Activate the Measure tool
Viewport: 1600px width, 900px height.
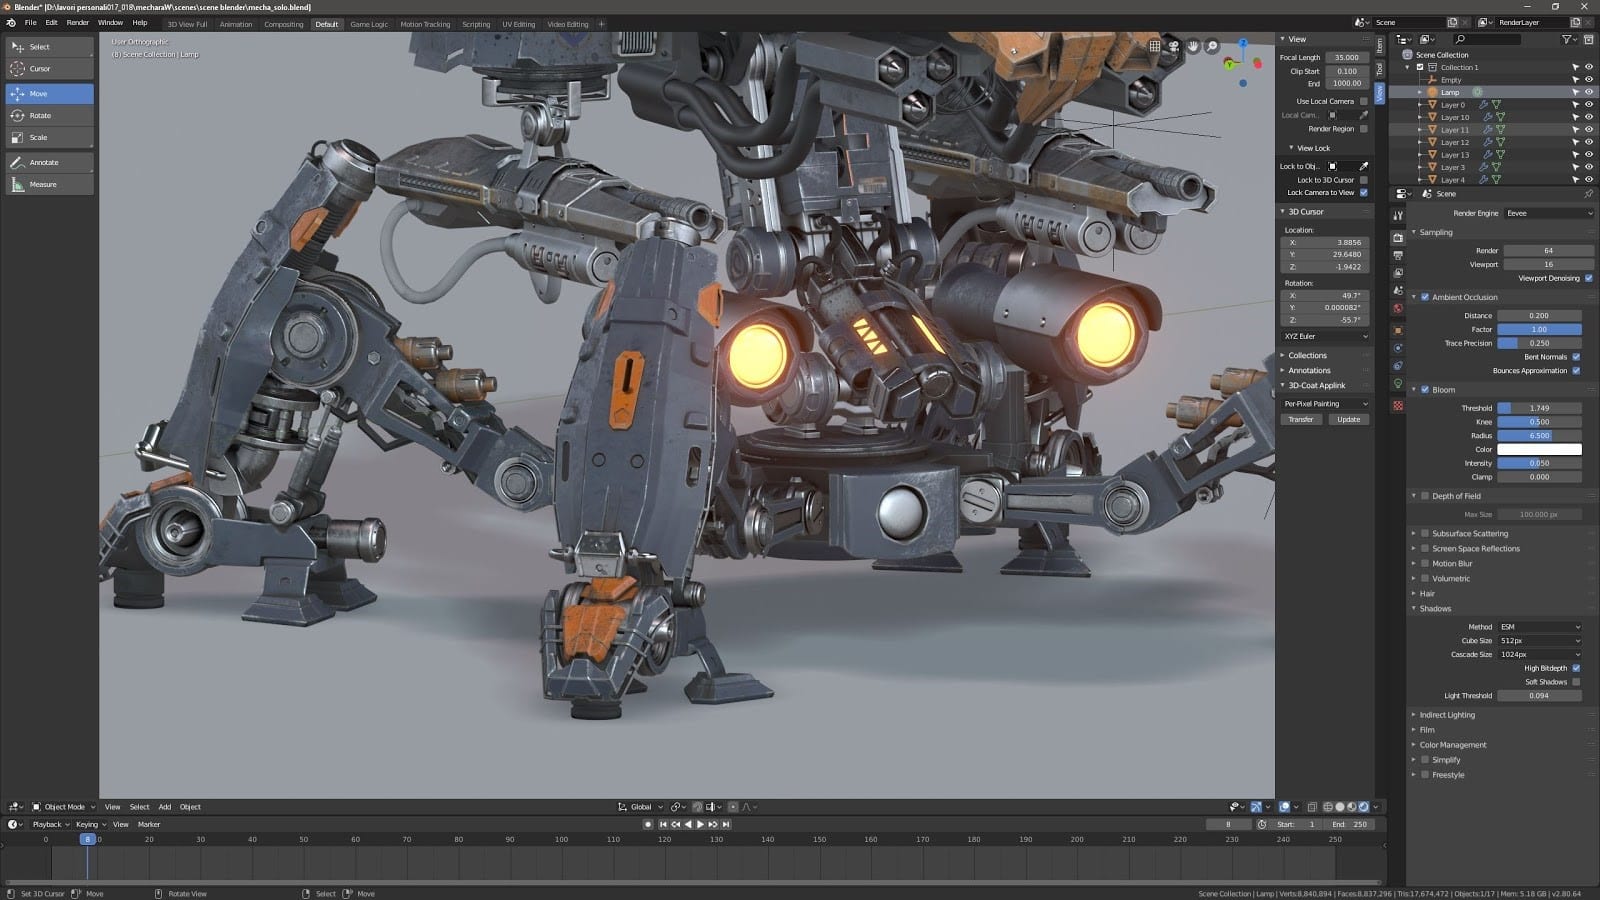tap(50, 185)
